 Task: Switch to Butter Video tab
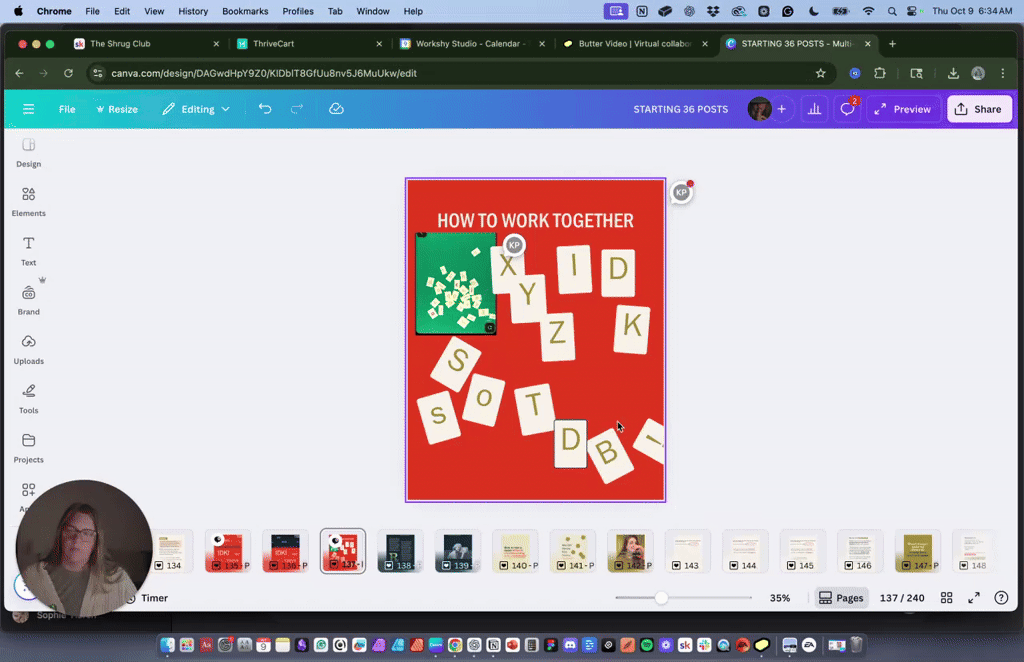coord(633,44)
